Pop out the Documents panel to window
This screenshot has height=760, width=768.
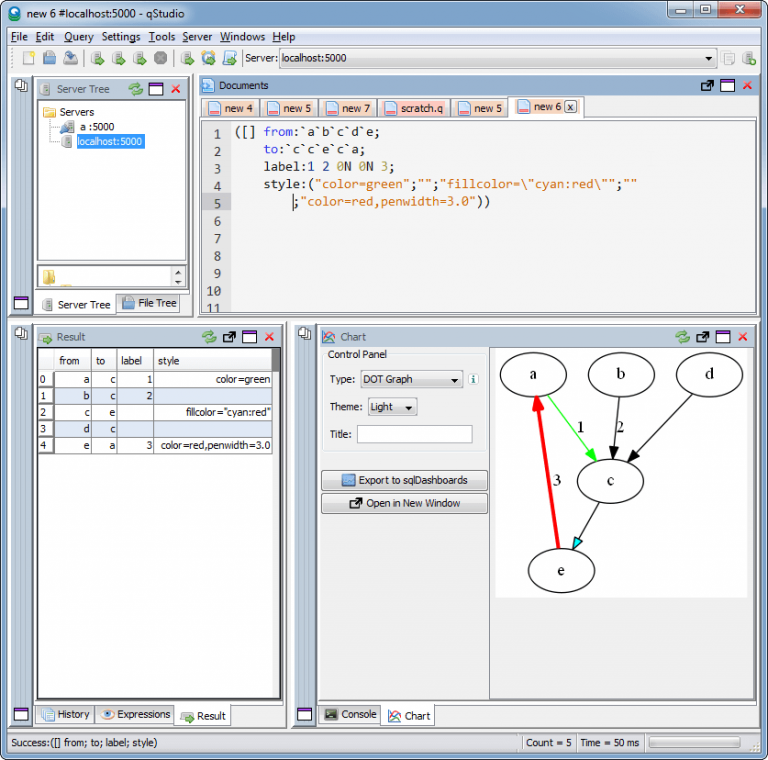(x=707, y=86)
